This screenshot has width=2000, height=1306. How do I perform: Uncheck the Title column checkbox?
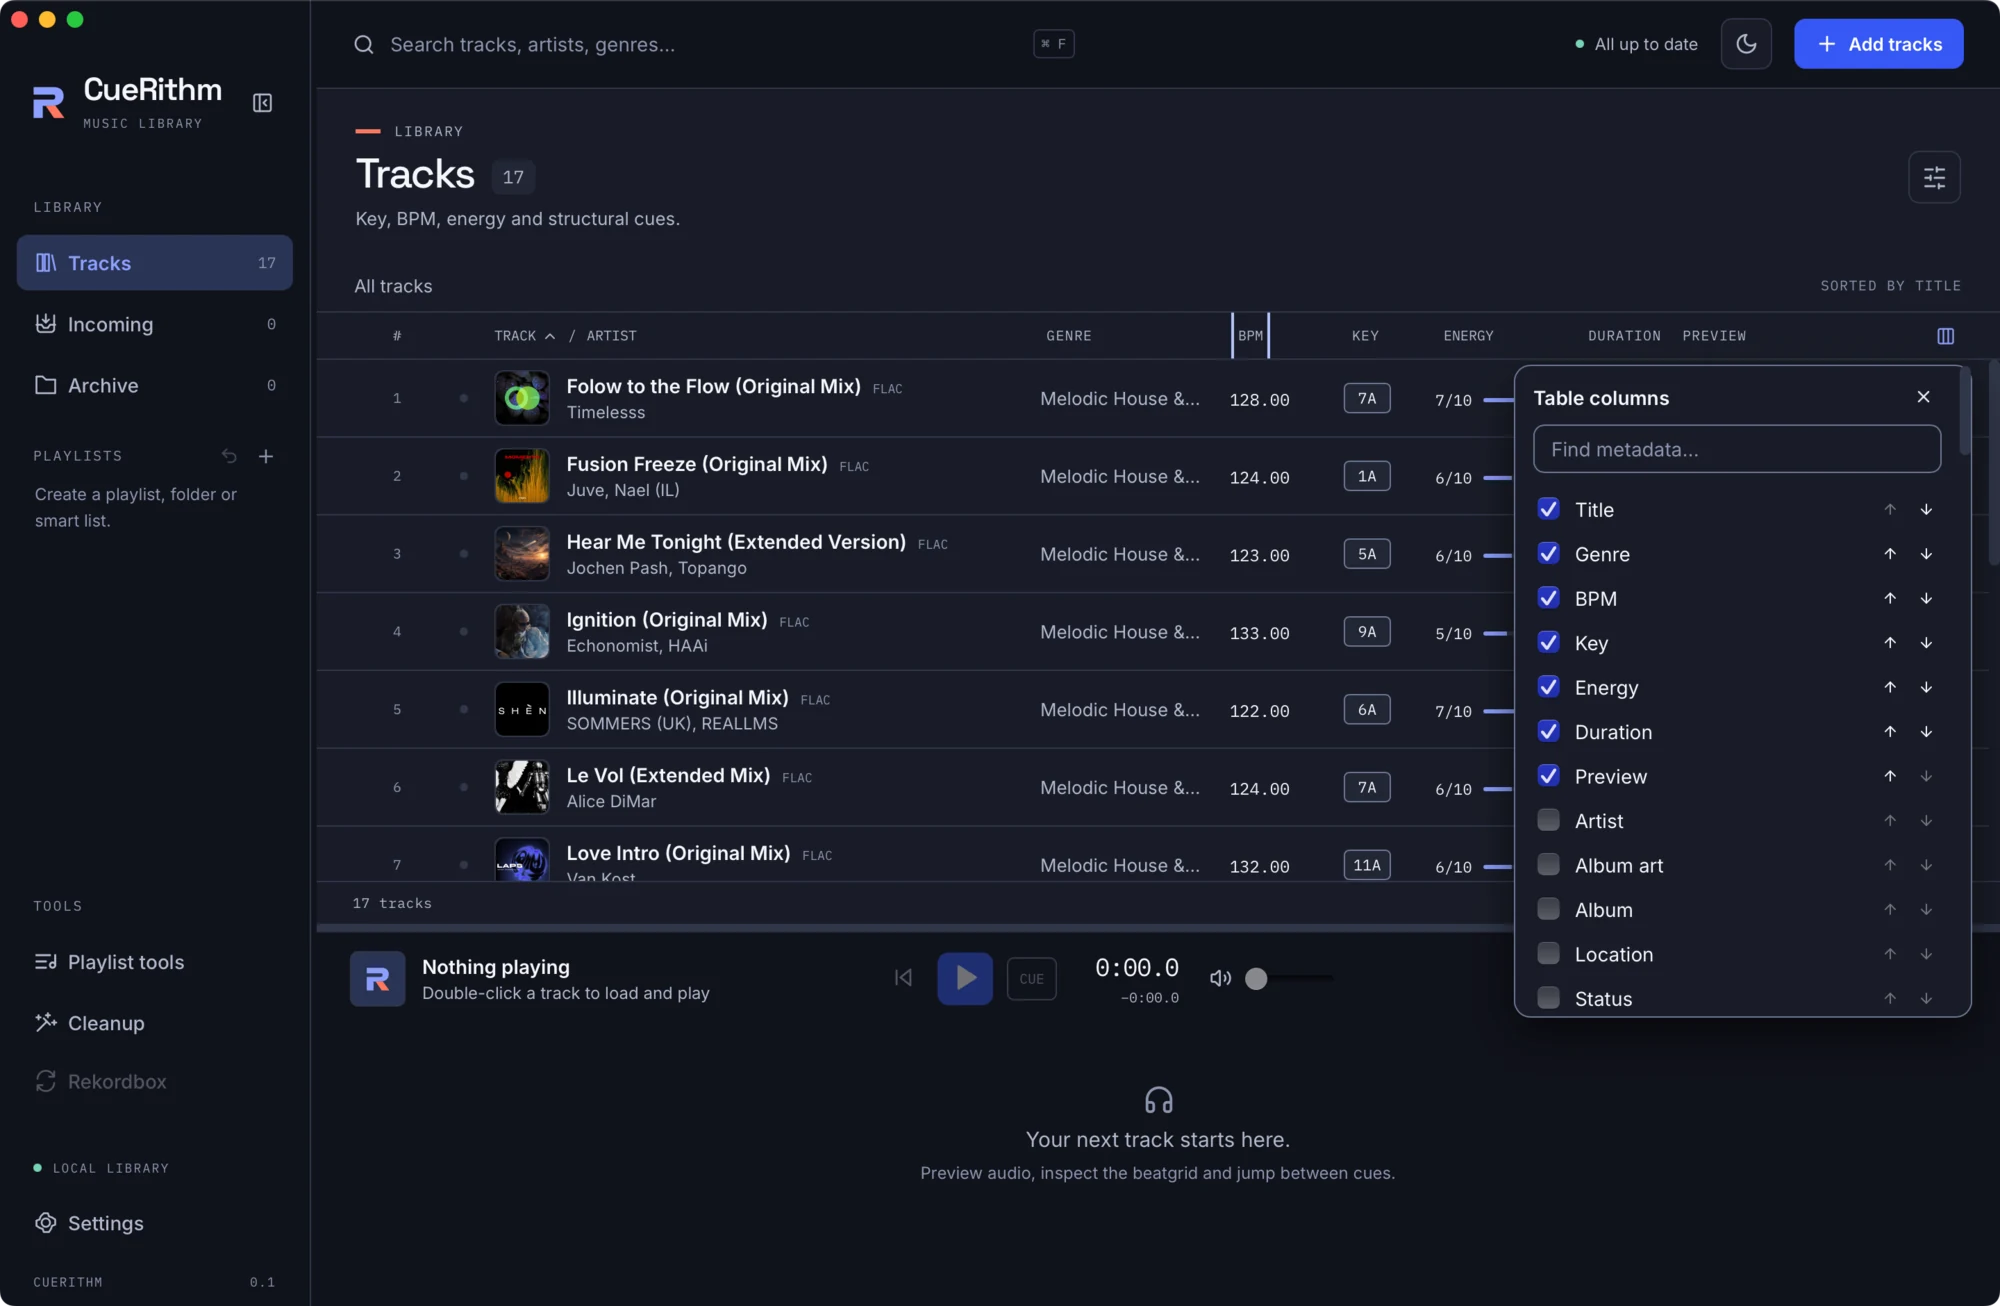click(x=1548, y=509)
